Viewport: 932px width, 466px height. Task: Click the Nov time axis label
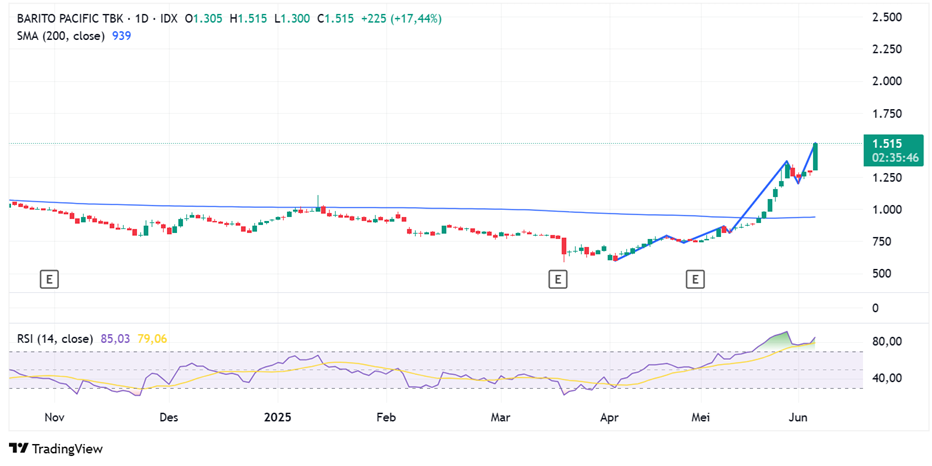[54, 418]
